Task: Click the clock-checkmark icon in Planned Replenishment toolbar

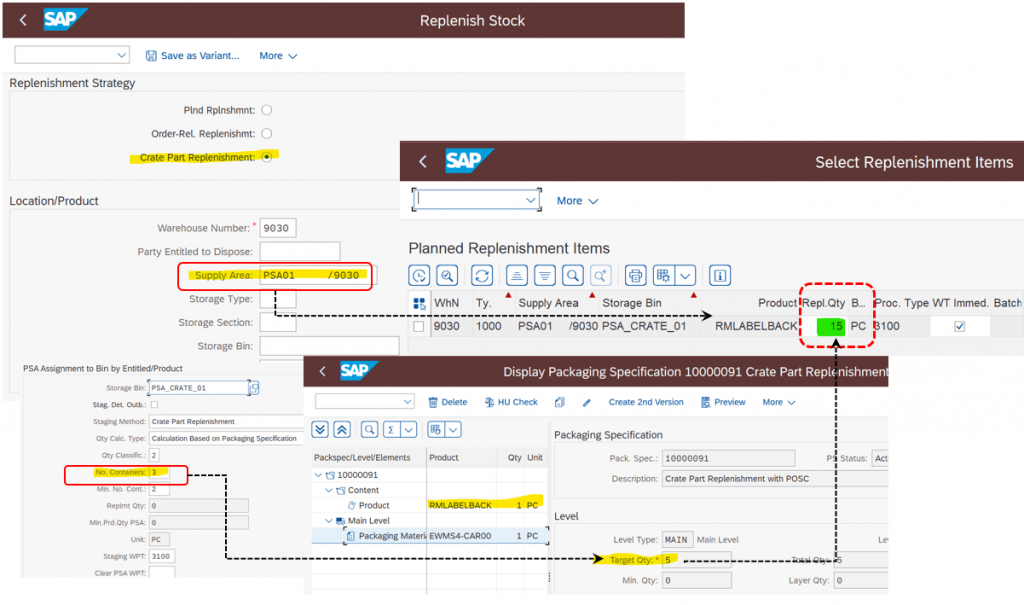Action: [419, 276]
